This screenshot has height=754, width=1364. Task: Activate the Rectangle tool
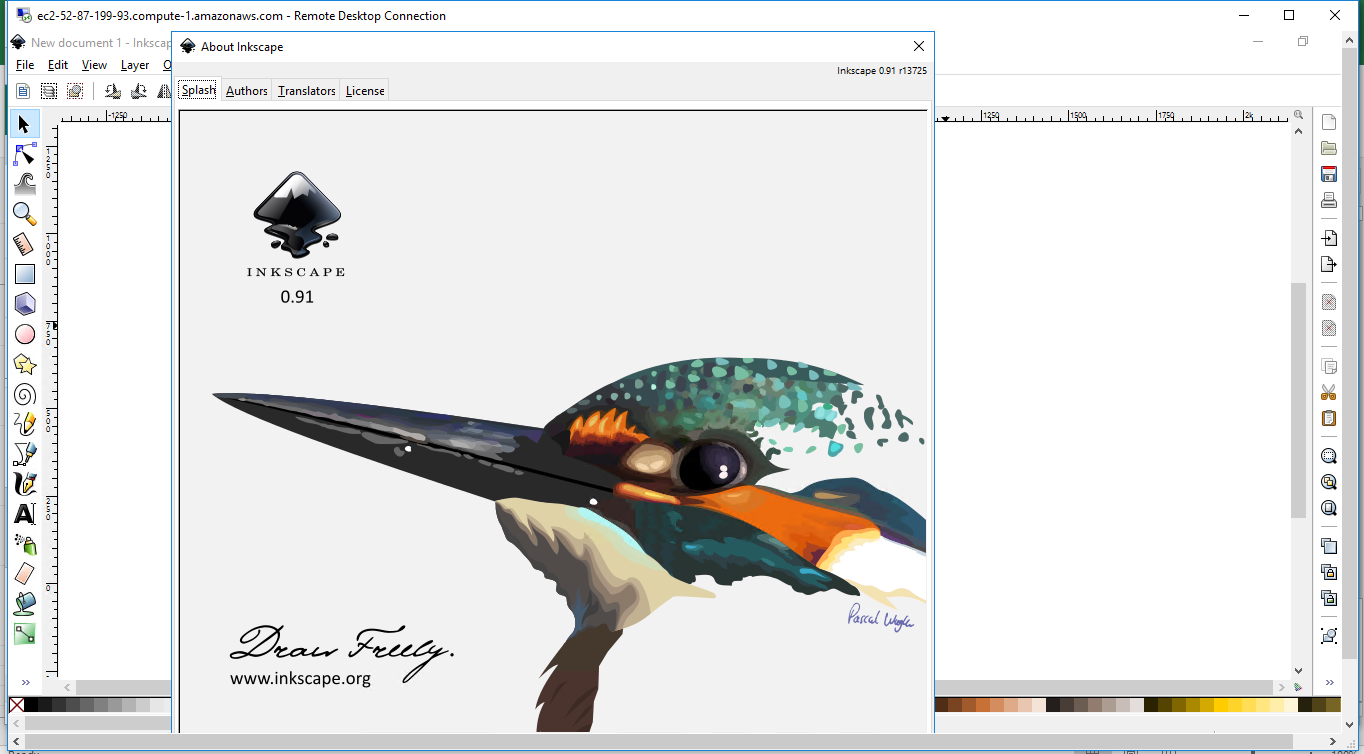point(25,274)
